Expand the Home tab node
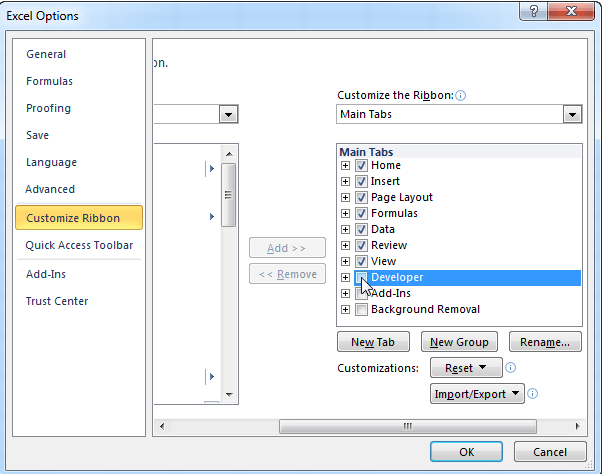The height and width of the screenshot is (474, 604). click(x=346, y=166)
